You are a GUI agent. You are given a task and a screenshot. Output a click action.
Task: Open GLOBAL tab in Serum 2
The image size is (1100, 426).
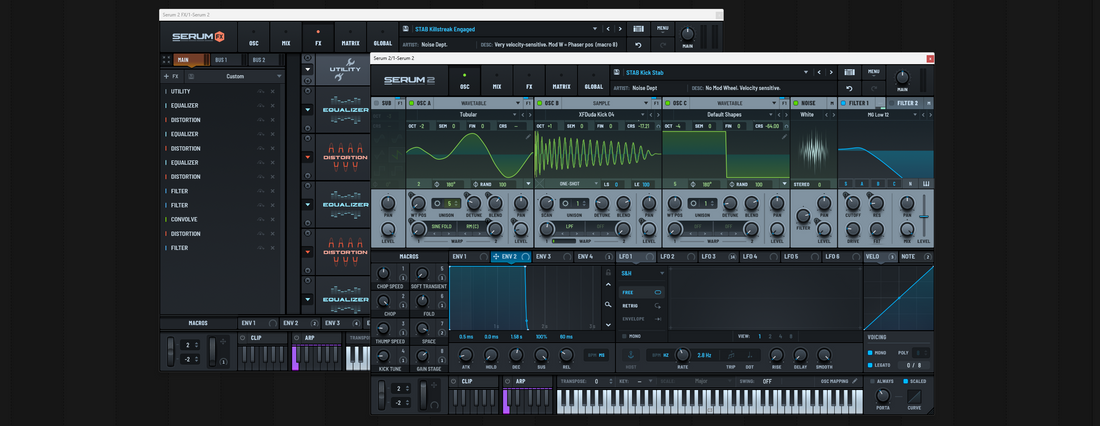click(x=593, y=80)
